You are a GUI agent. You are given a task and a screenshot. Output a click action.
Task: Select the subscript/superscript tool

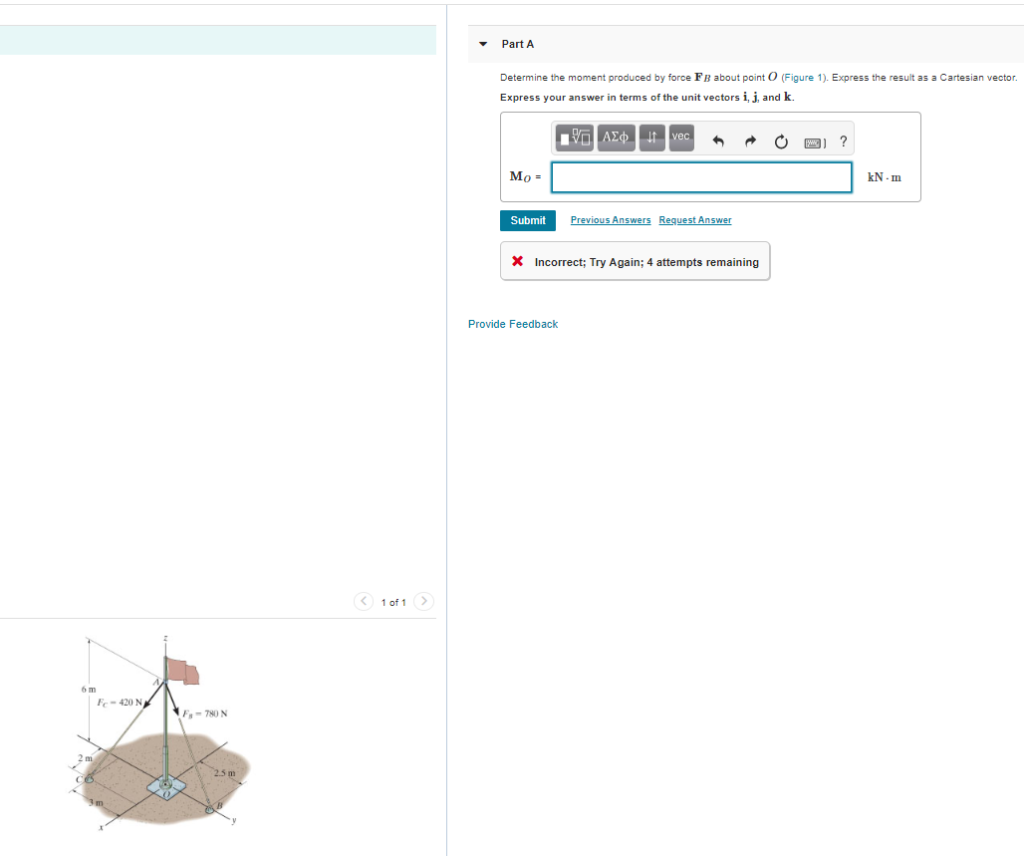coord(651,138)
